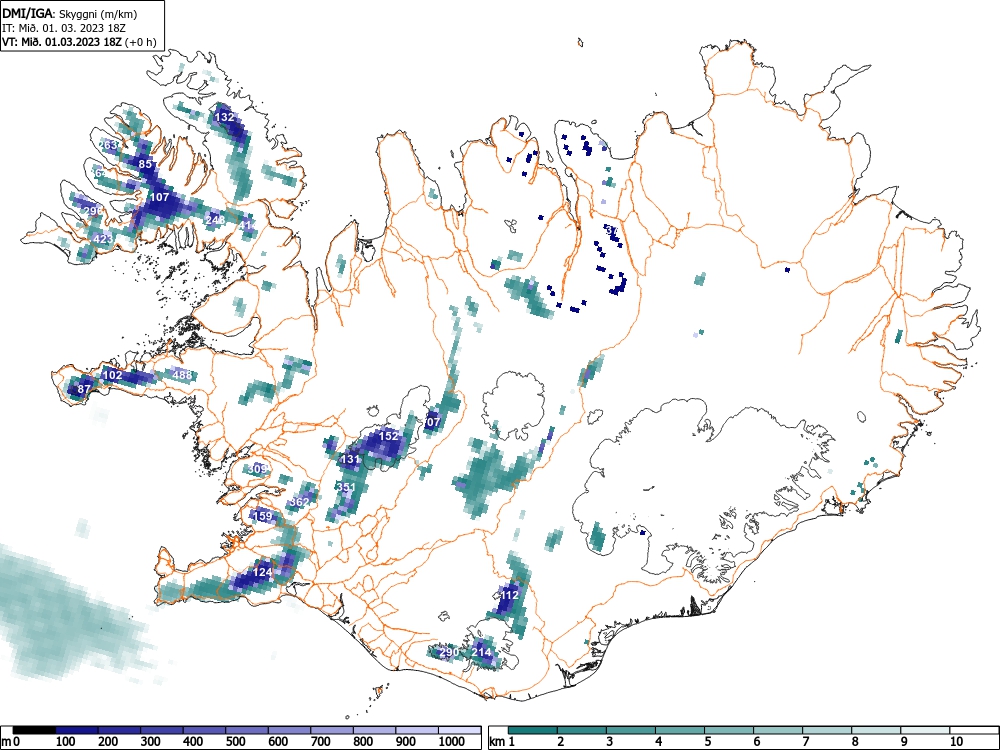Click the 3 label on the kilometer scale
The height and width of the screenshot is (750, 1000).
[609, 742]
